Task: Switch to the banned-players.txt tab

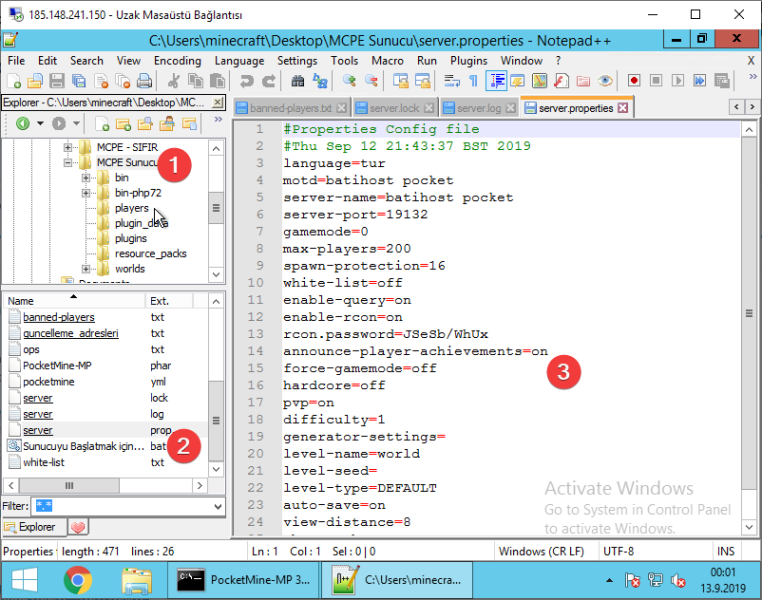Action: pos(291,108)
